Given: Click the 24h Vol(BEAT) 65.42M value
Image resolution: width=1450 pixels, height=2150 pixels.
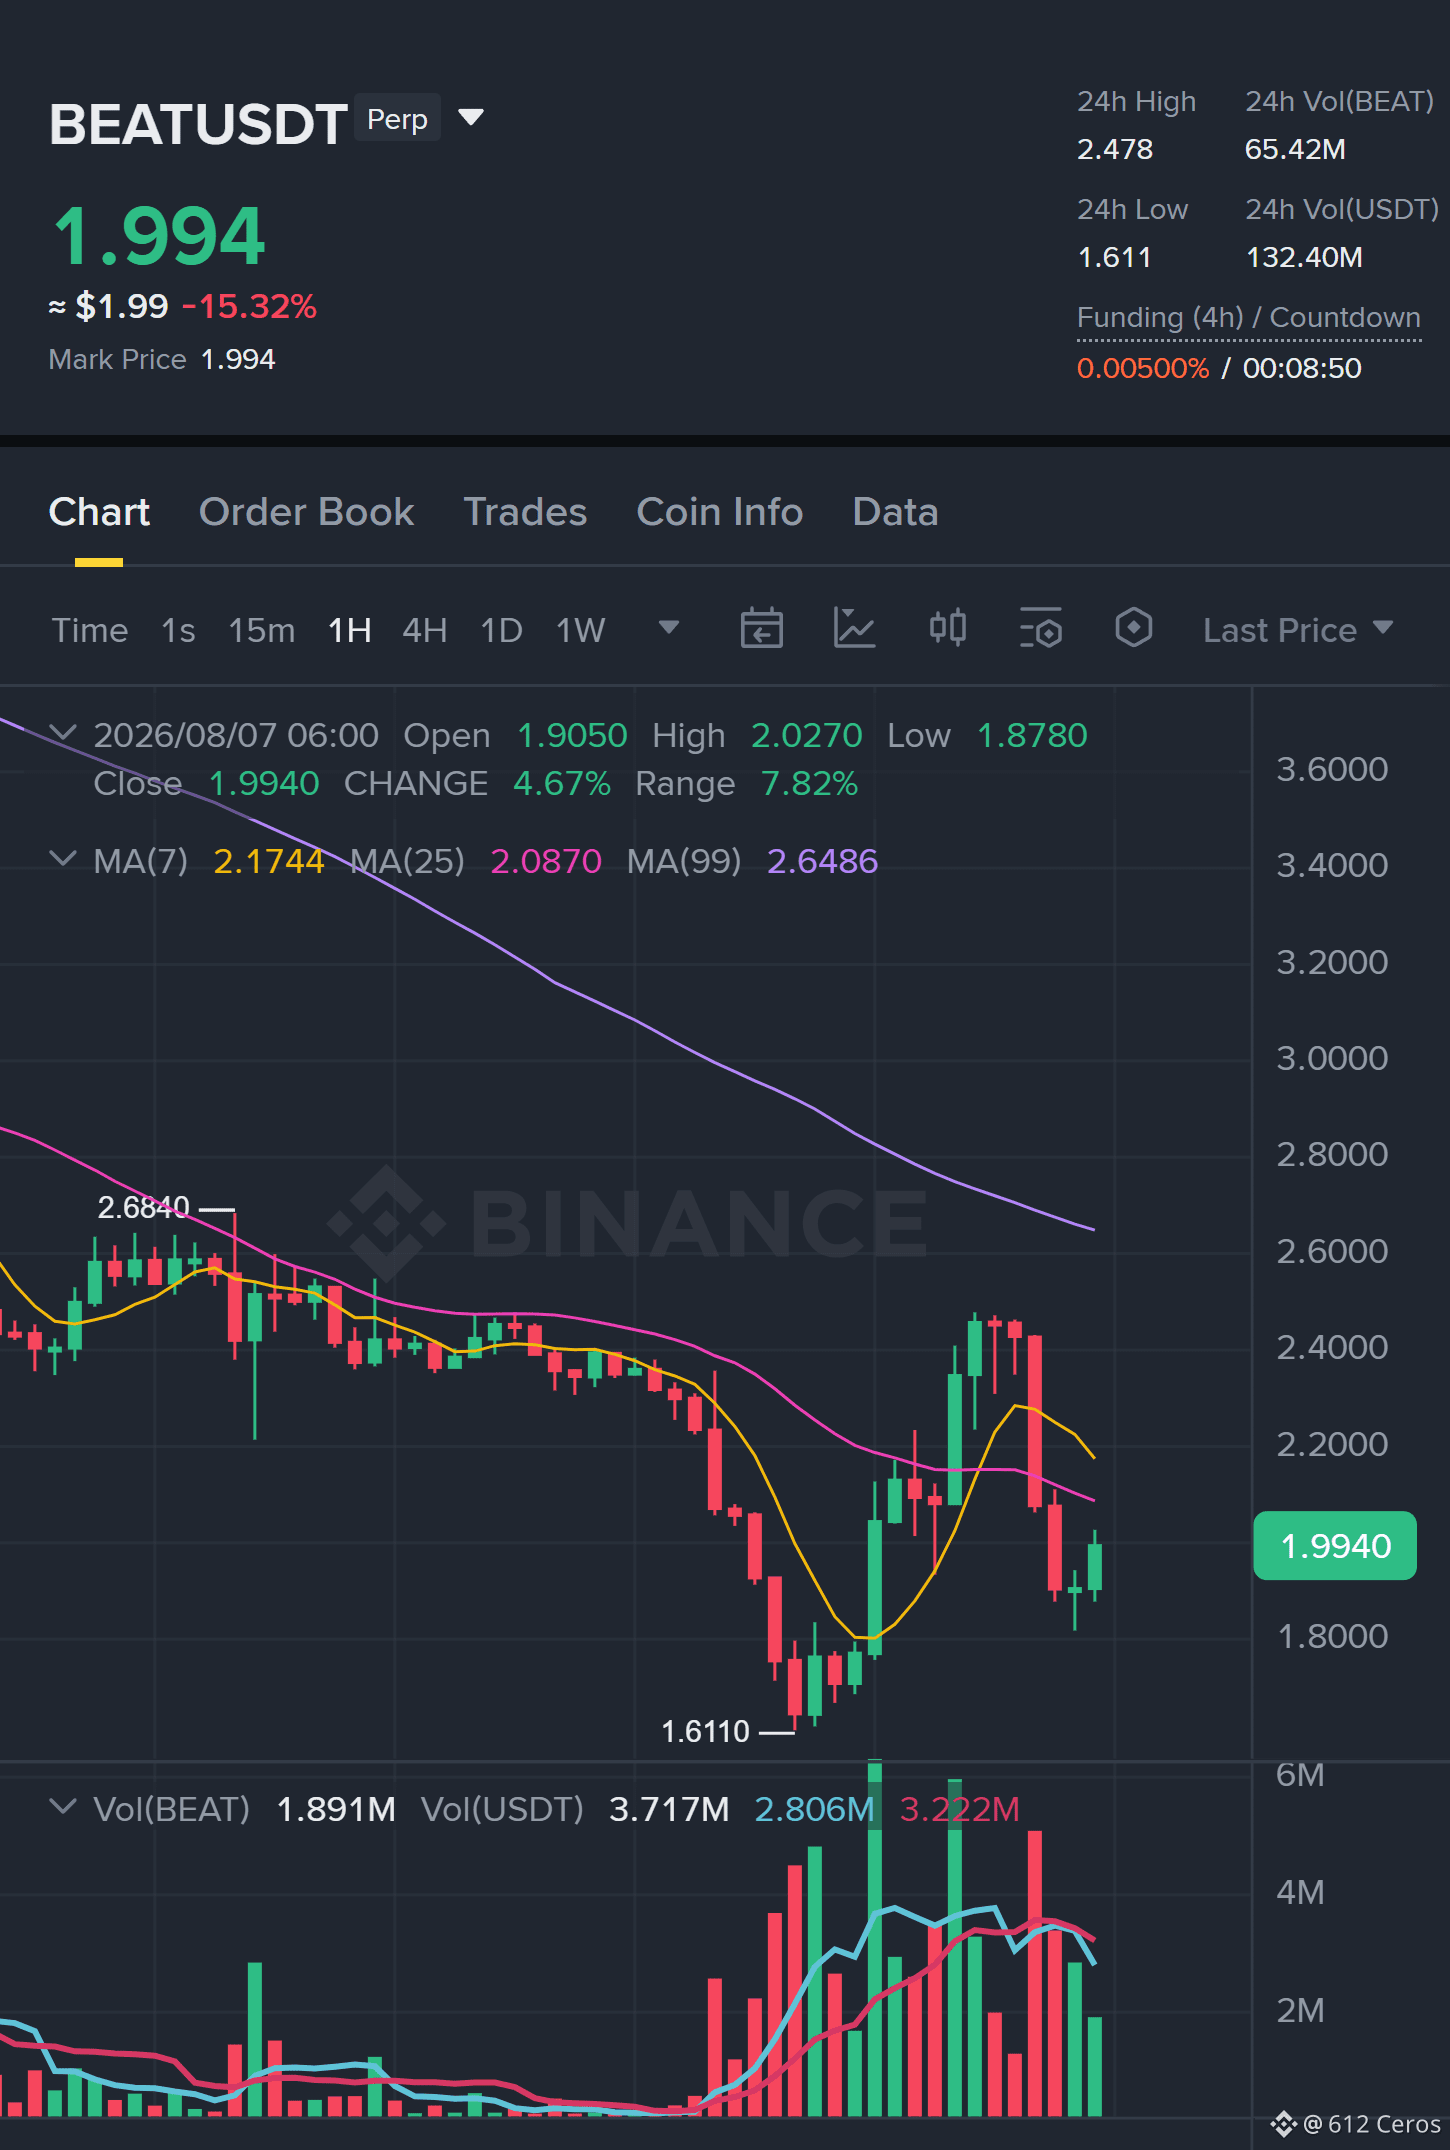Looking at the screenshot, I should [1295, 149].
